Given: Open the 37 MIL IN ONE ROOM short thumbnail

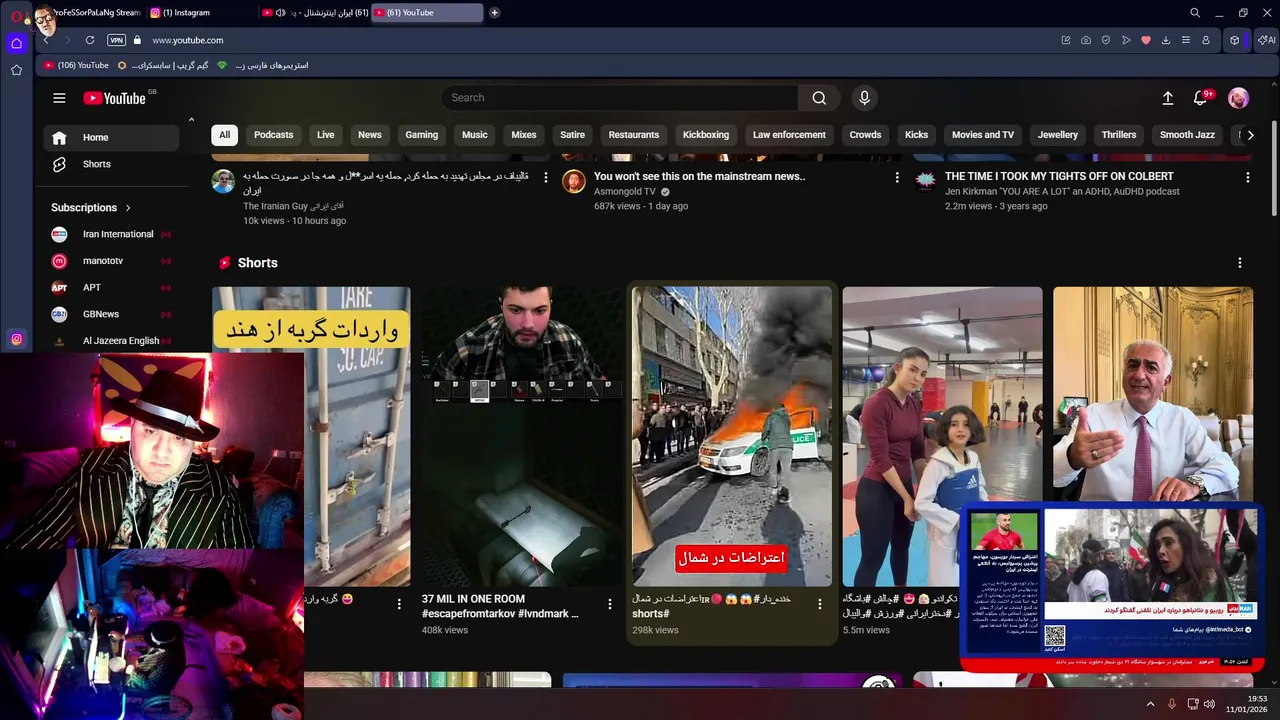Looking at the screenshot, I should point(521,437).
